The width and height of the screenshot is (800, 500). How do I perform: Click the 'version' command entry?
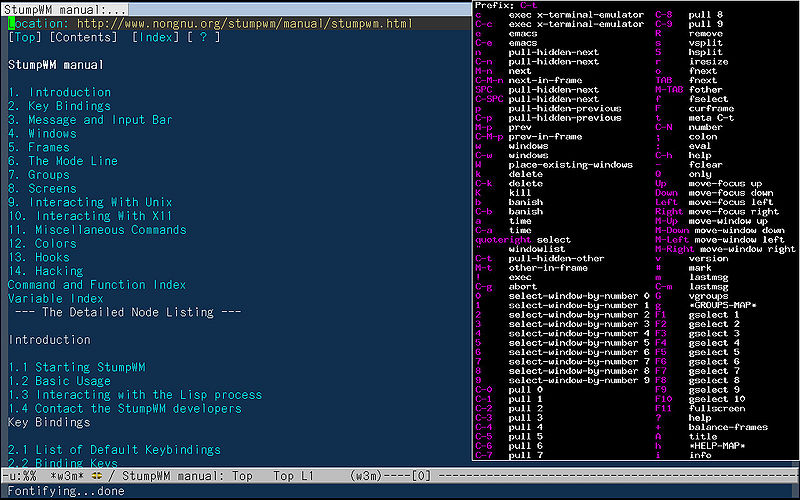709,259
